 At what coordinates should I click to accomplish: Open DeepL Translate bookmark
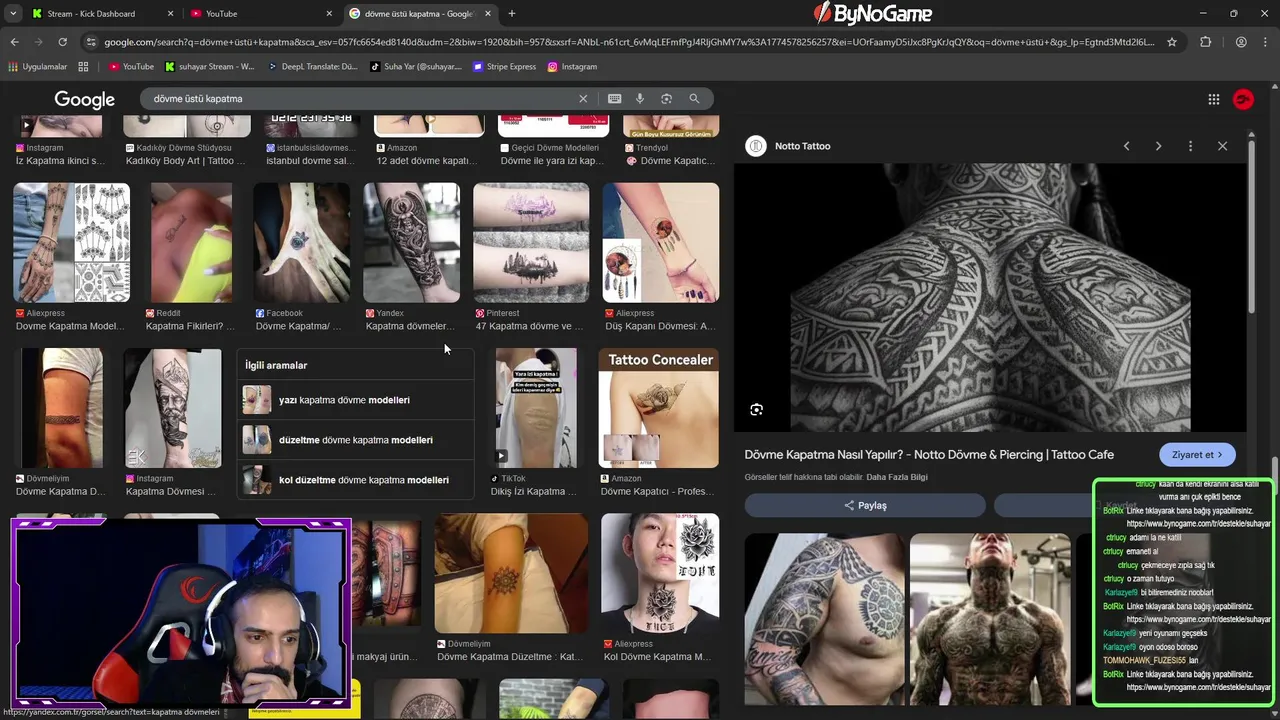312,67
